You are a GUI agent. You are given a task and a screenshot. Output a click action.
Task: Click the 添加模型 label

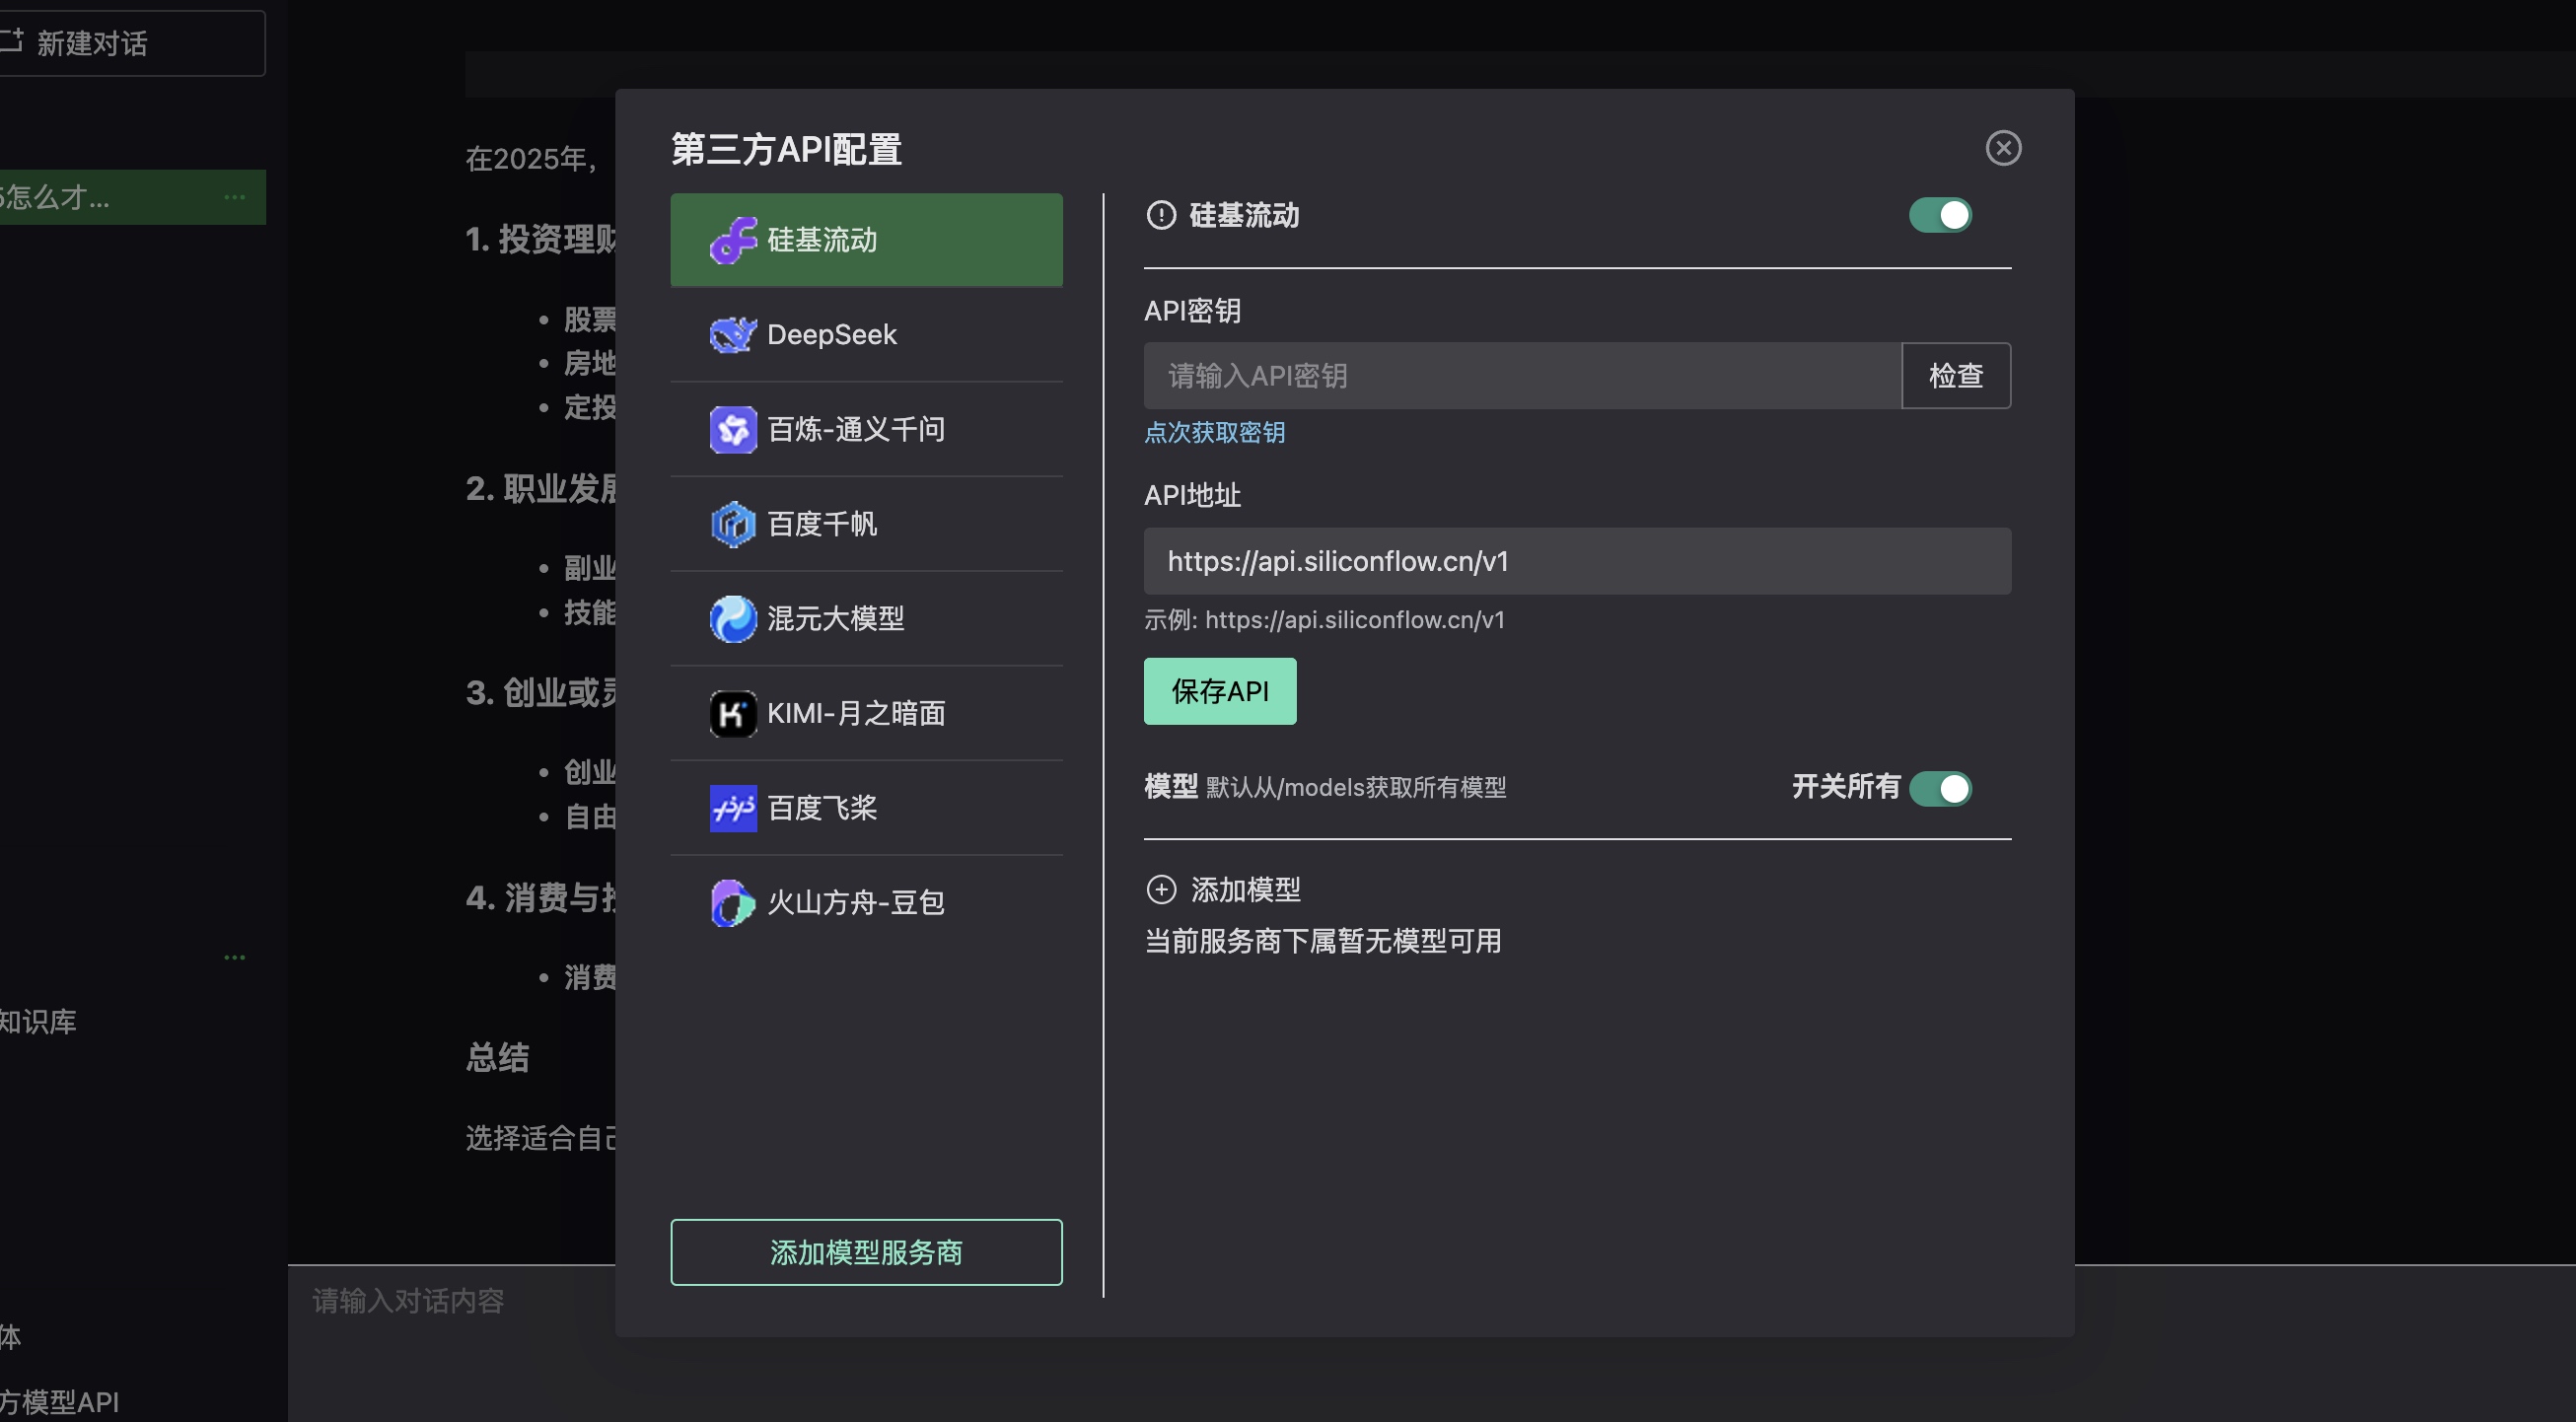[1245, 889]
